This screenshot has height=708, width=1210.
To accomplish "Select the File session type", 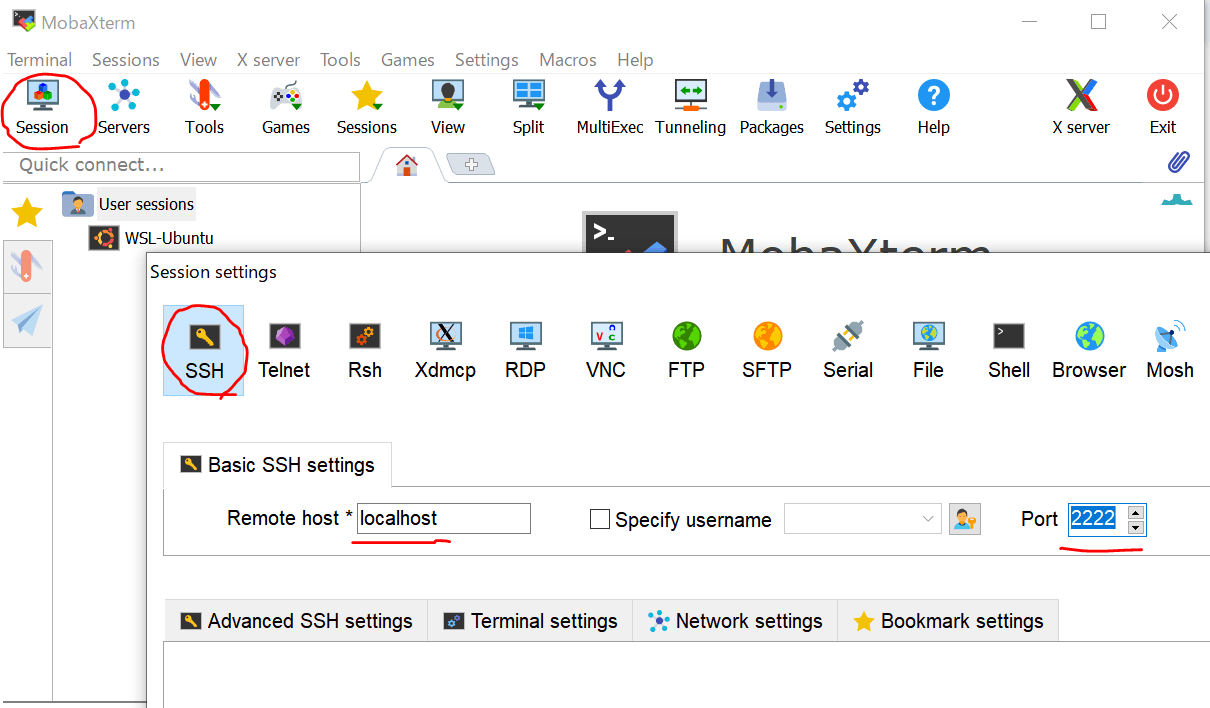I will click(928, 351).
